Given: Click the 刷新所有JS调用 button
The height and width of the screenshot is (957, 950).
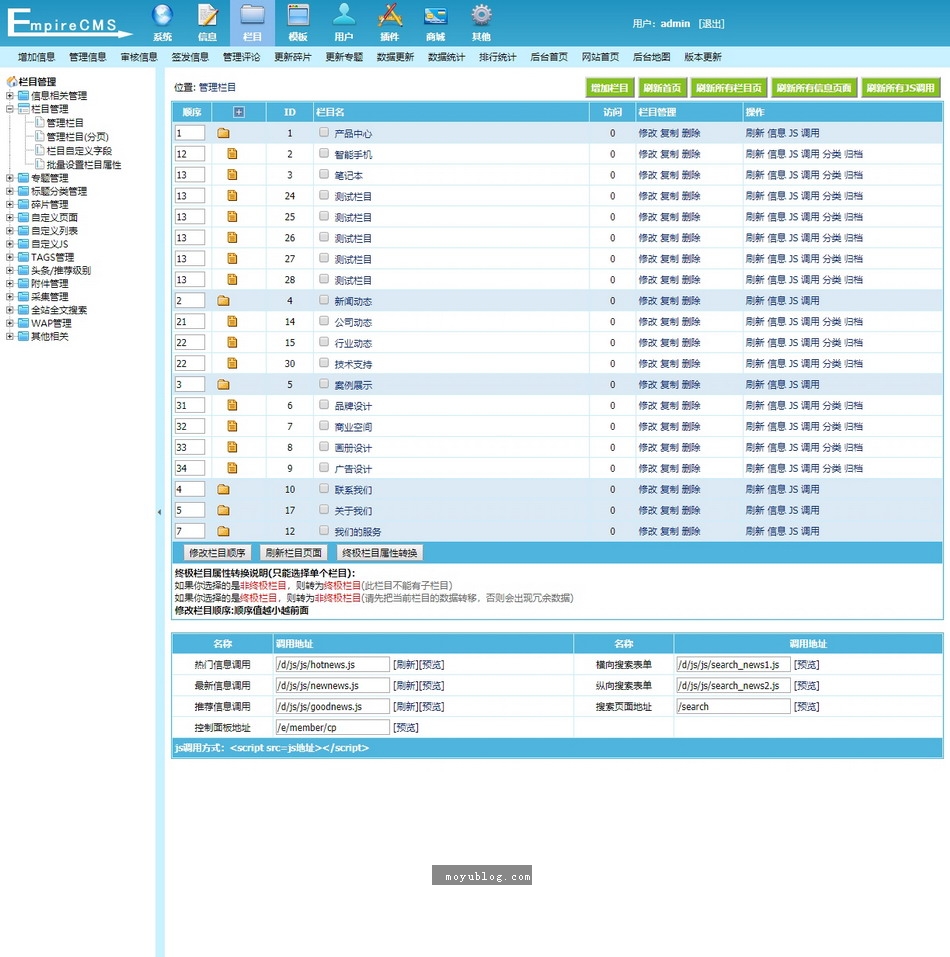Looking at the screenshot, I should coord(901,88).
